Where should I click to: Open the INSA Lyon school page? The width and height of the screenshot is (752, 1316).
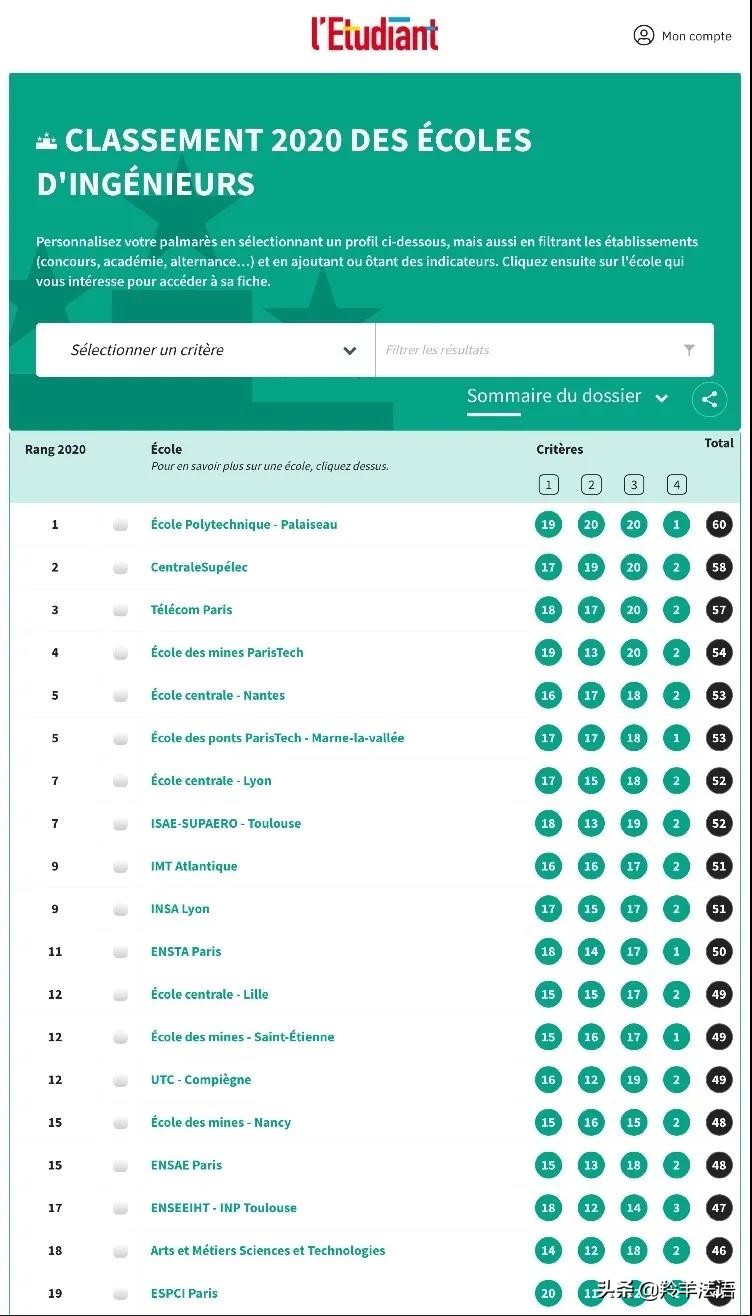(x=180, y=909)
